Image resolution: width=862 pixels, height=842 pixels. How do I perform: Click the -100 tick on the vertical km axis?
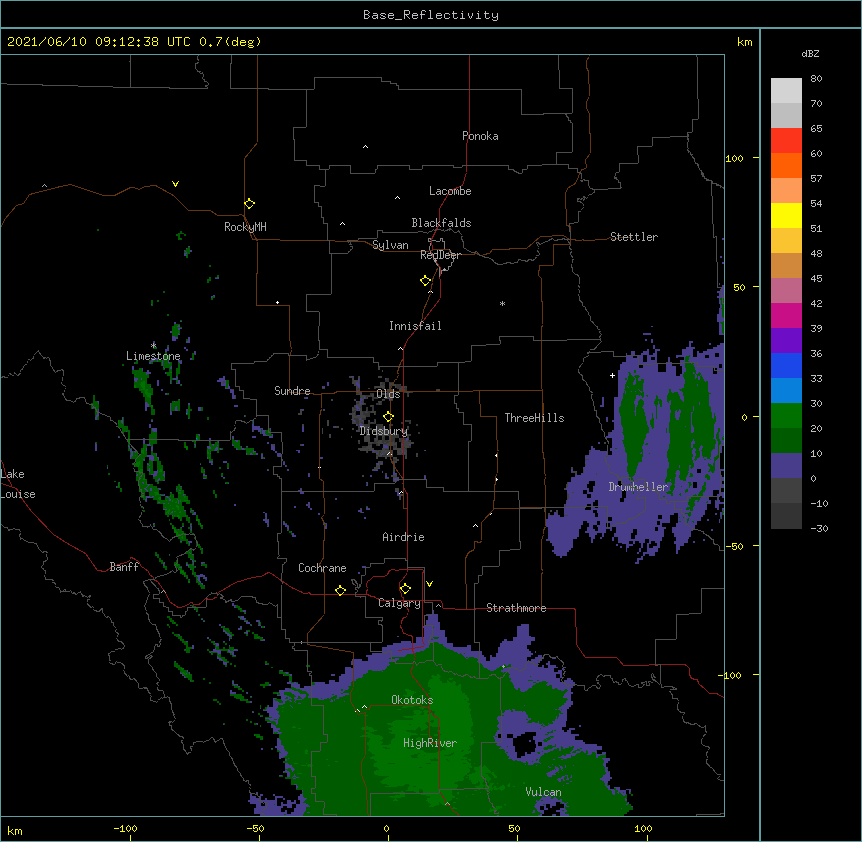coord(731,675)
